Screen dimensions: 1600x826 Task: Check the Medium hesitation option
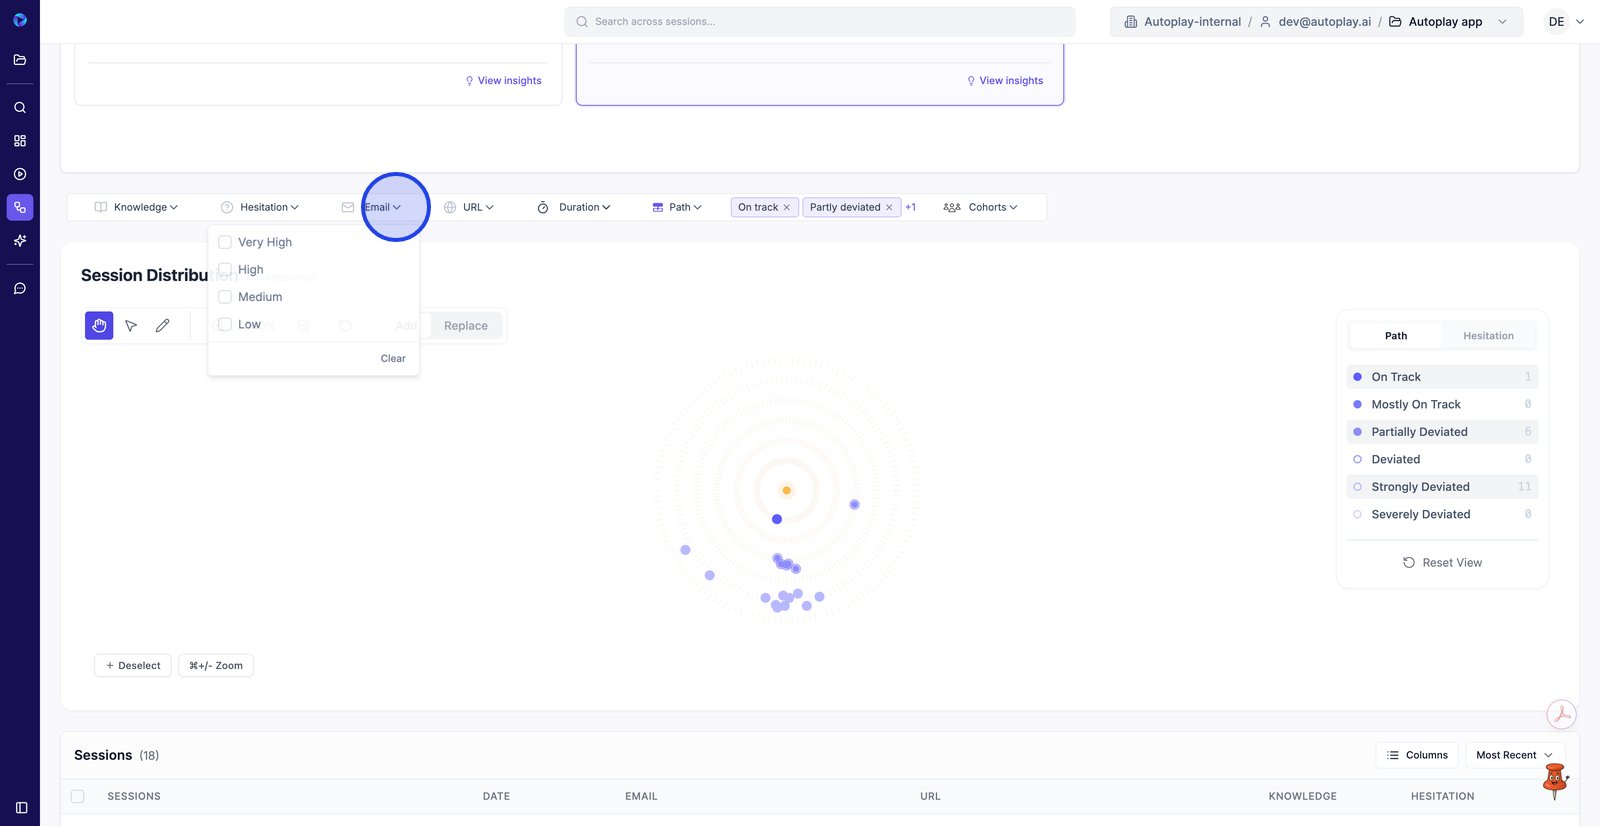point(225,297)
